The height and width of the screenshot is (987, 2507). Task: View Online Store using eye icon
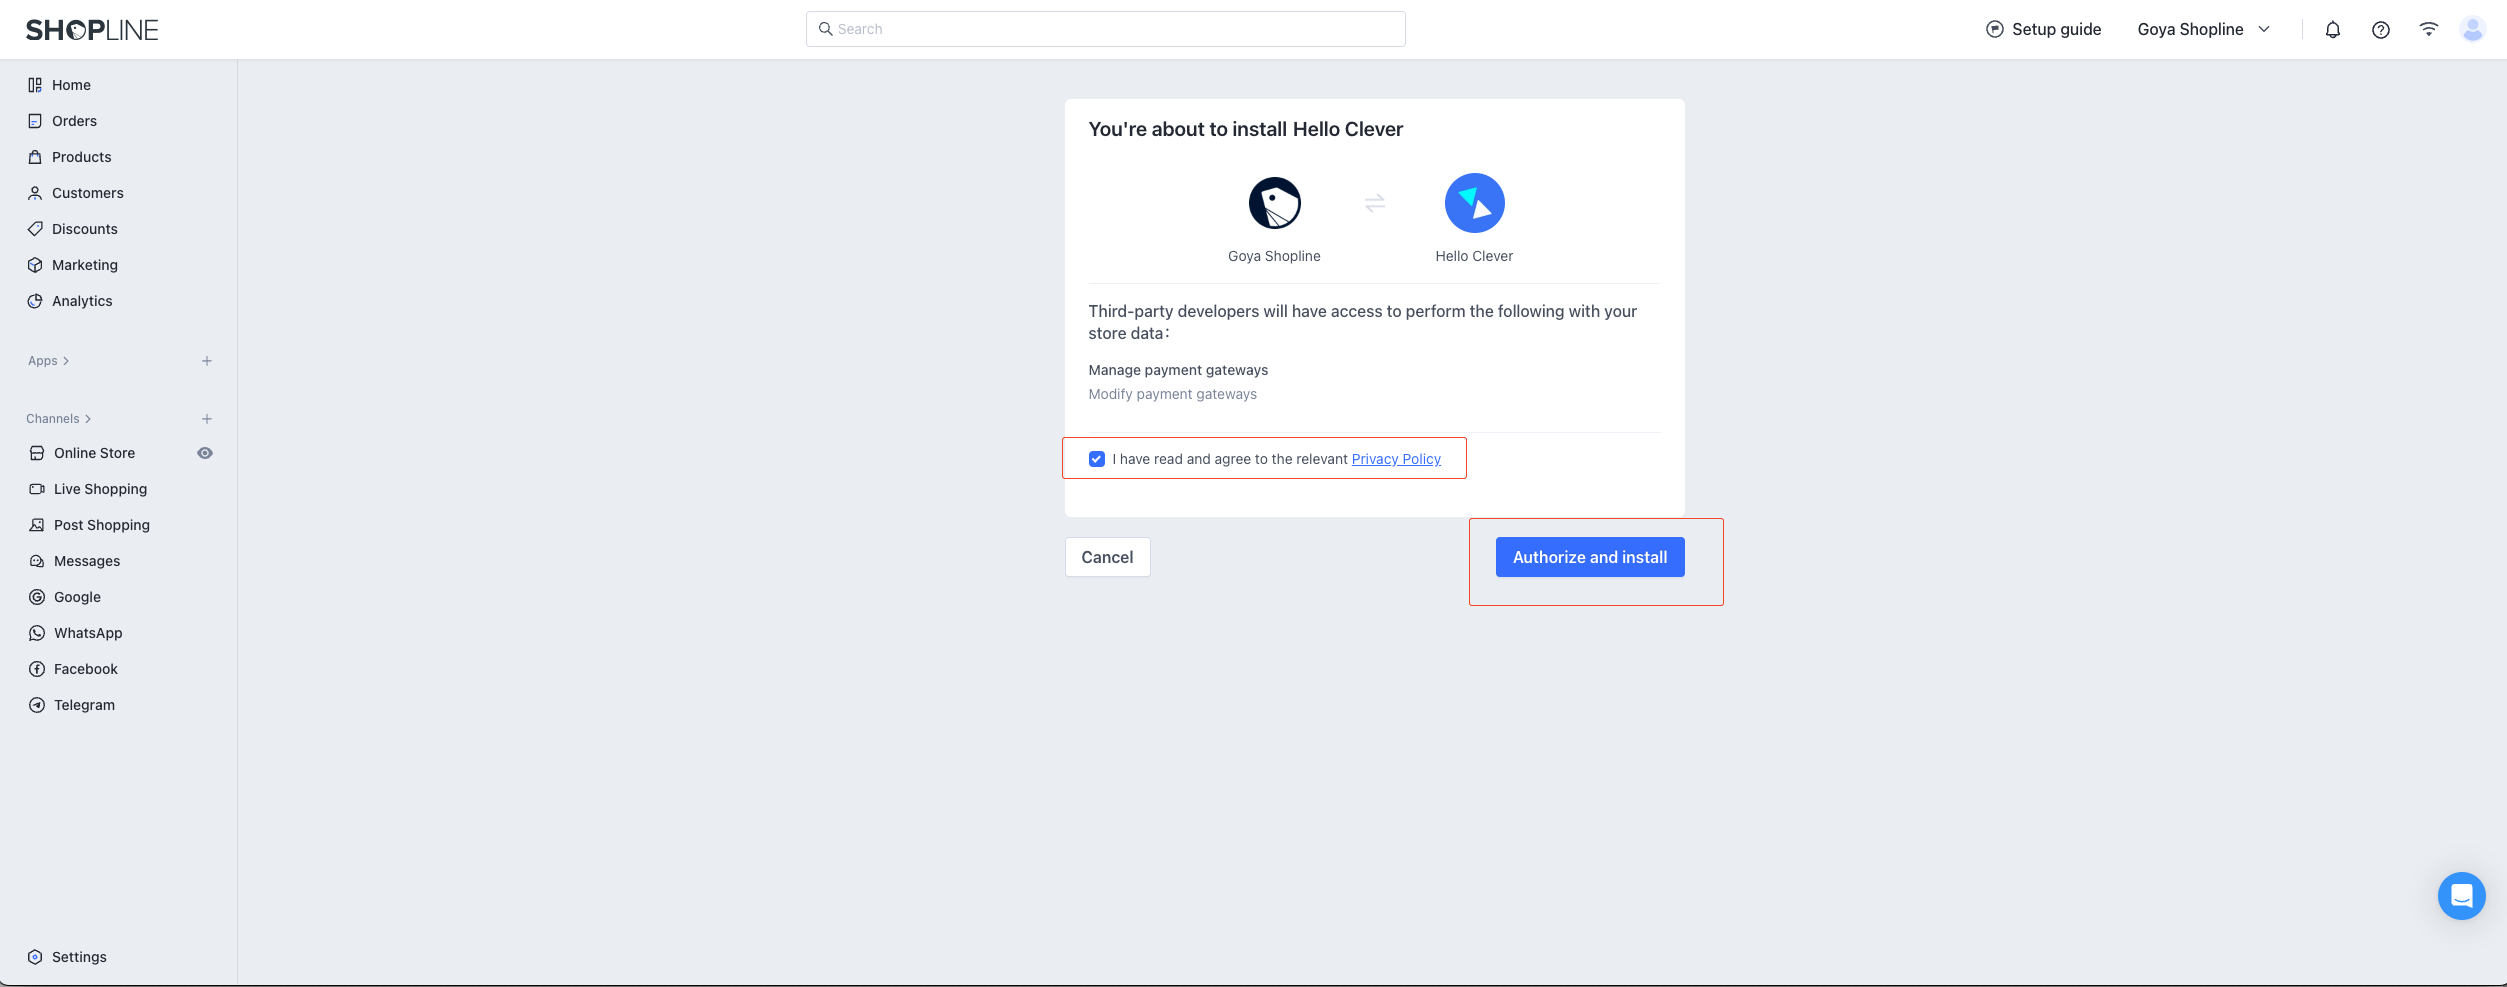tap(205, 453)
